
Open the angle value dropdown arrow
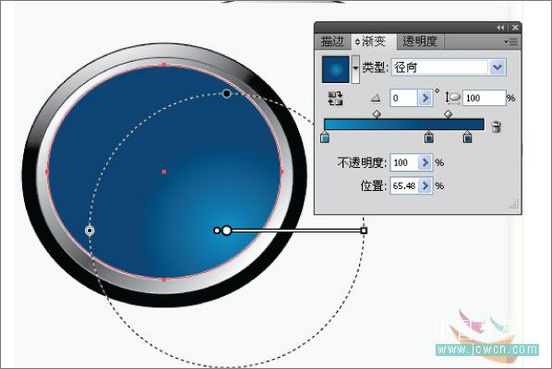(425, 98)
